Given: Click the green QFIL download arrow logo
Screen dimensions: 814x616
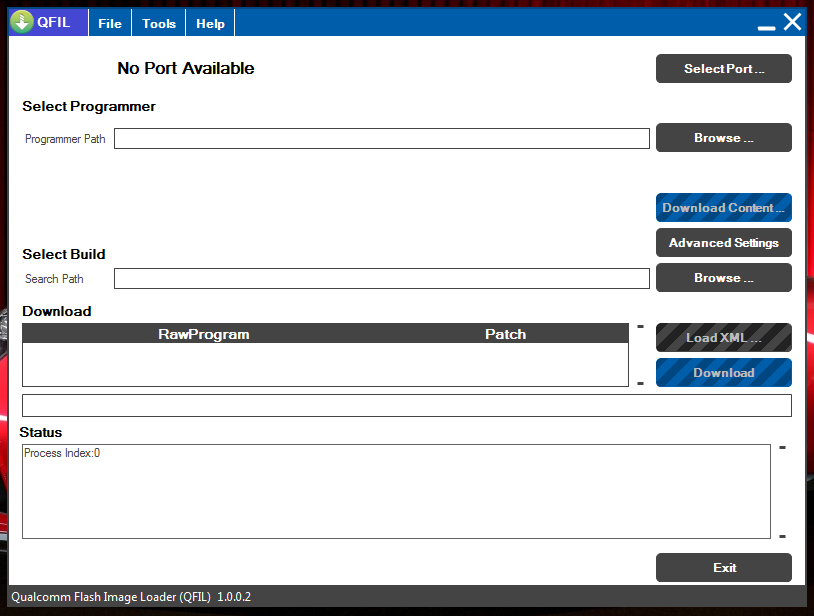Looking at the screenshot, I should (22, 22).
